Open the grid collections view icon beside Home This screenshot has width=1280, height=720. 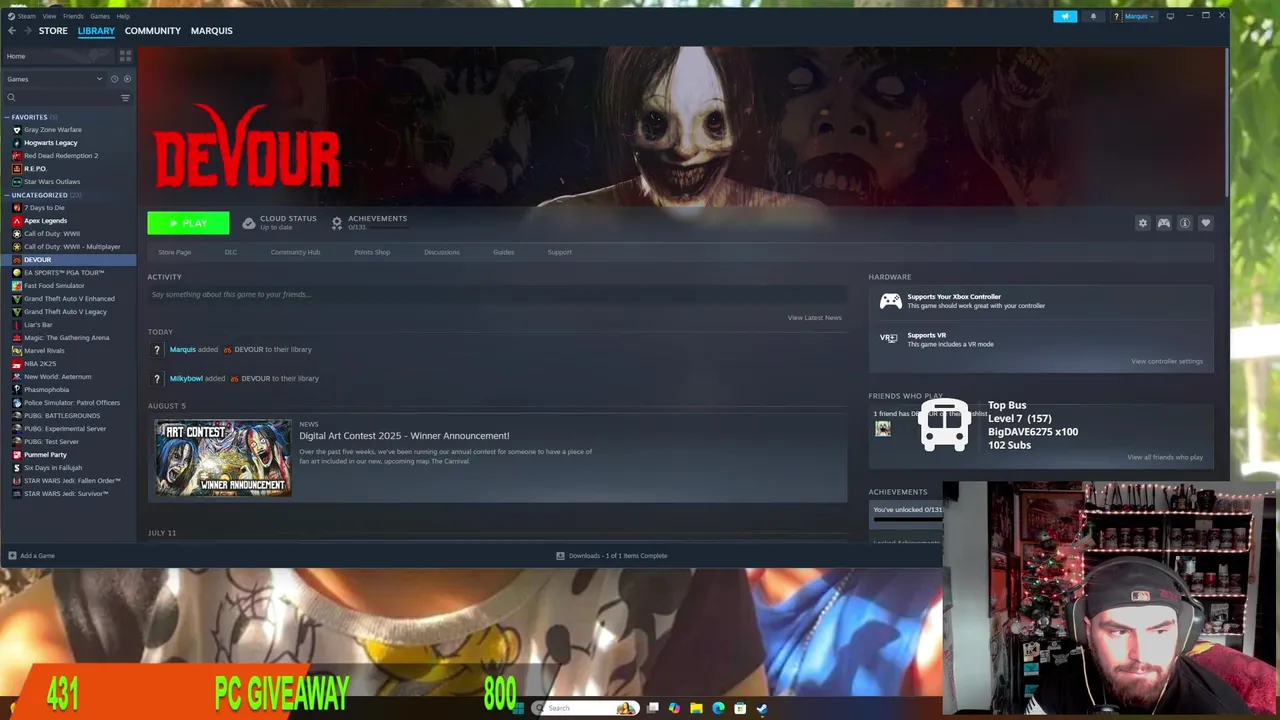(125, 56)
